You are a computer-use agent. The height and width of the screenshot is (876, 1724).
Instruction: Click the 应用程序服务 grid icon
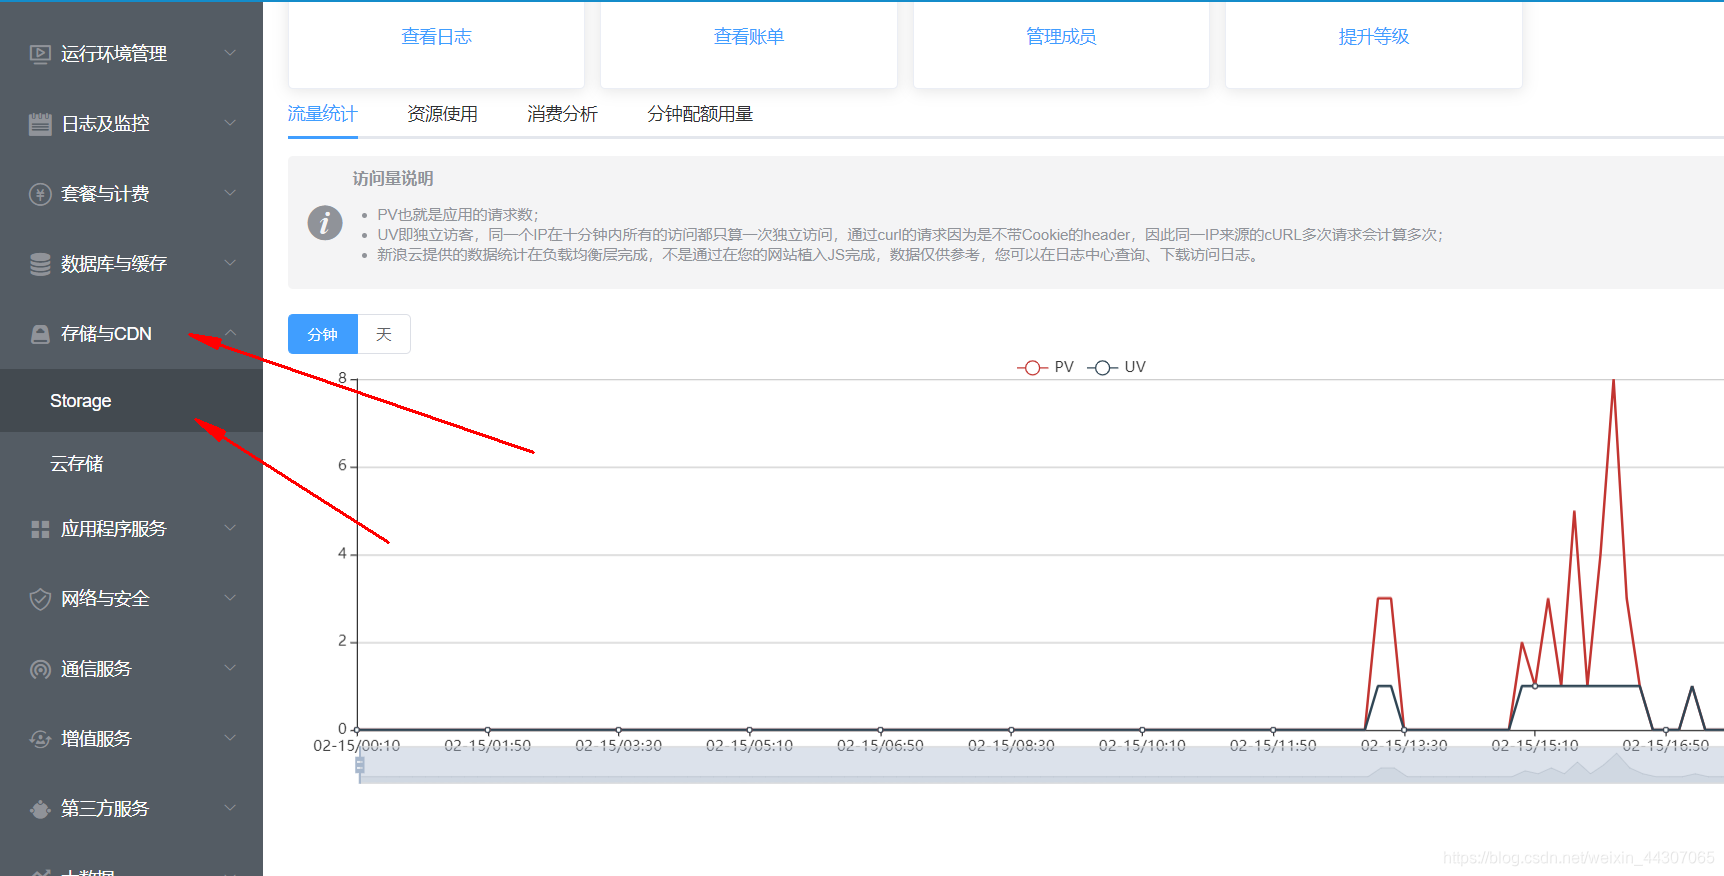pyautogui.click(x=40, y=529)
